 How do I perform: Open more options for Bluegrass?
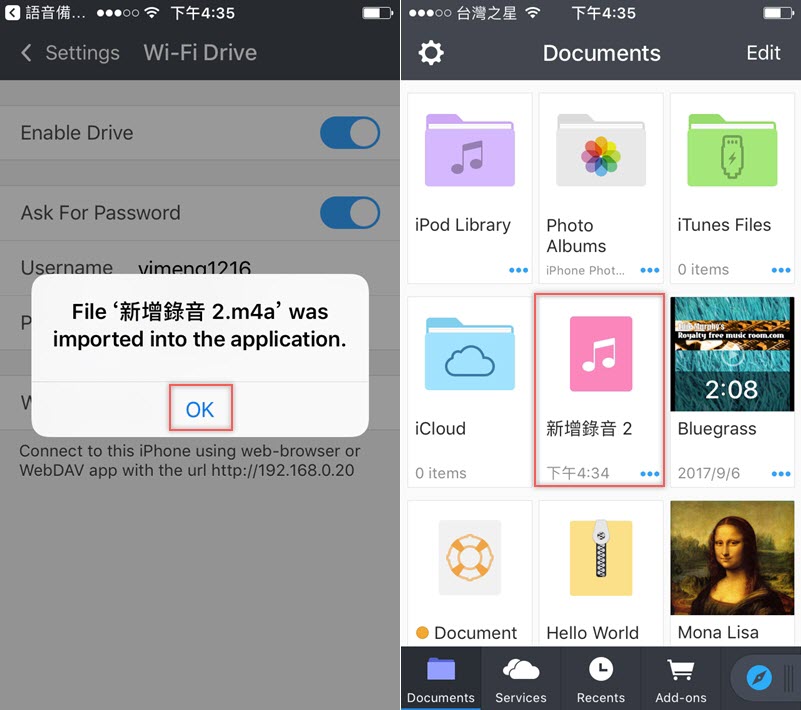[x=781, y=474]
